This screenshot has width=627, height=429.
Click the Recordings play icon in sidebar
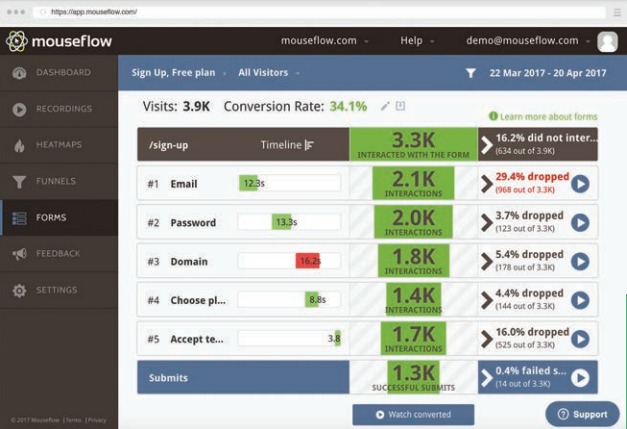point(19,110)
